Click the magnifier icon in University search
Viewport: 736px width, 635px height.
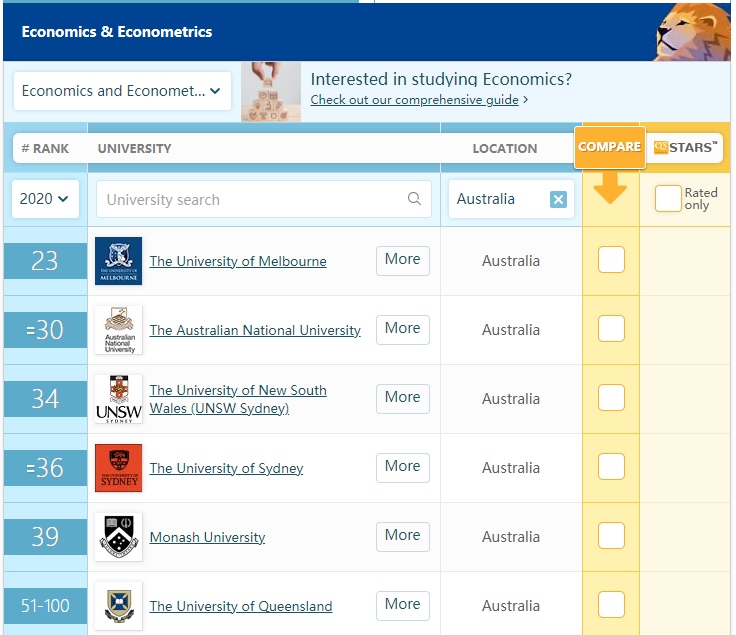click(414, 199)
